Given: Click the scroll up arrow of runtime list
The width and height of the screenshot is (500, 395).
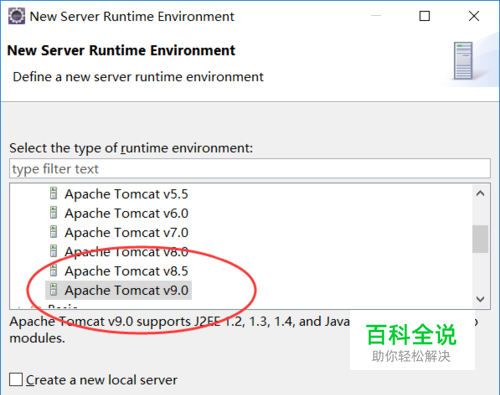Looking at the screenshot, I should pos(480,193).
